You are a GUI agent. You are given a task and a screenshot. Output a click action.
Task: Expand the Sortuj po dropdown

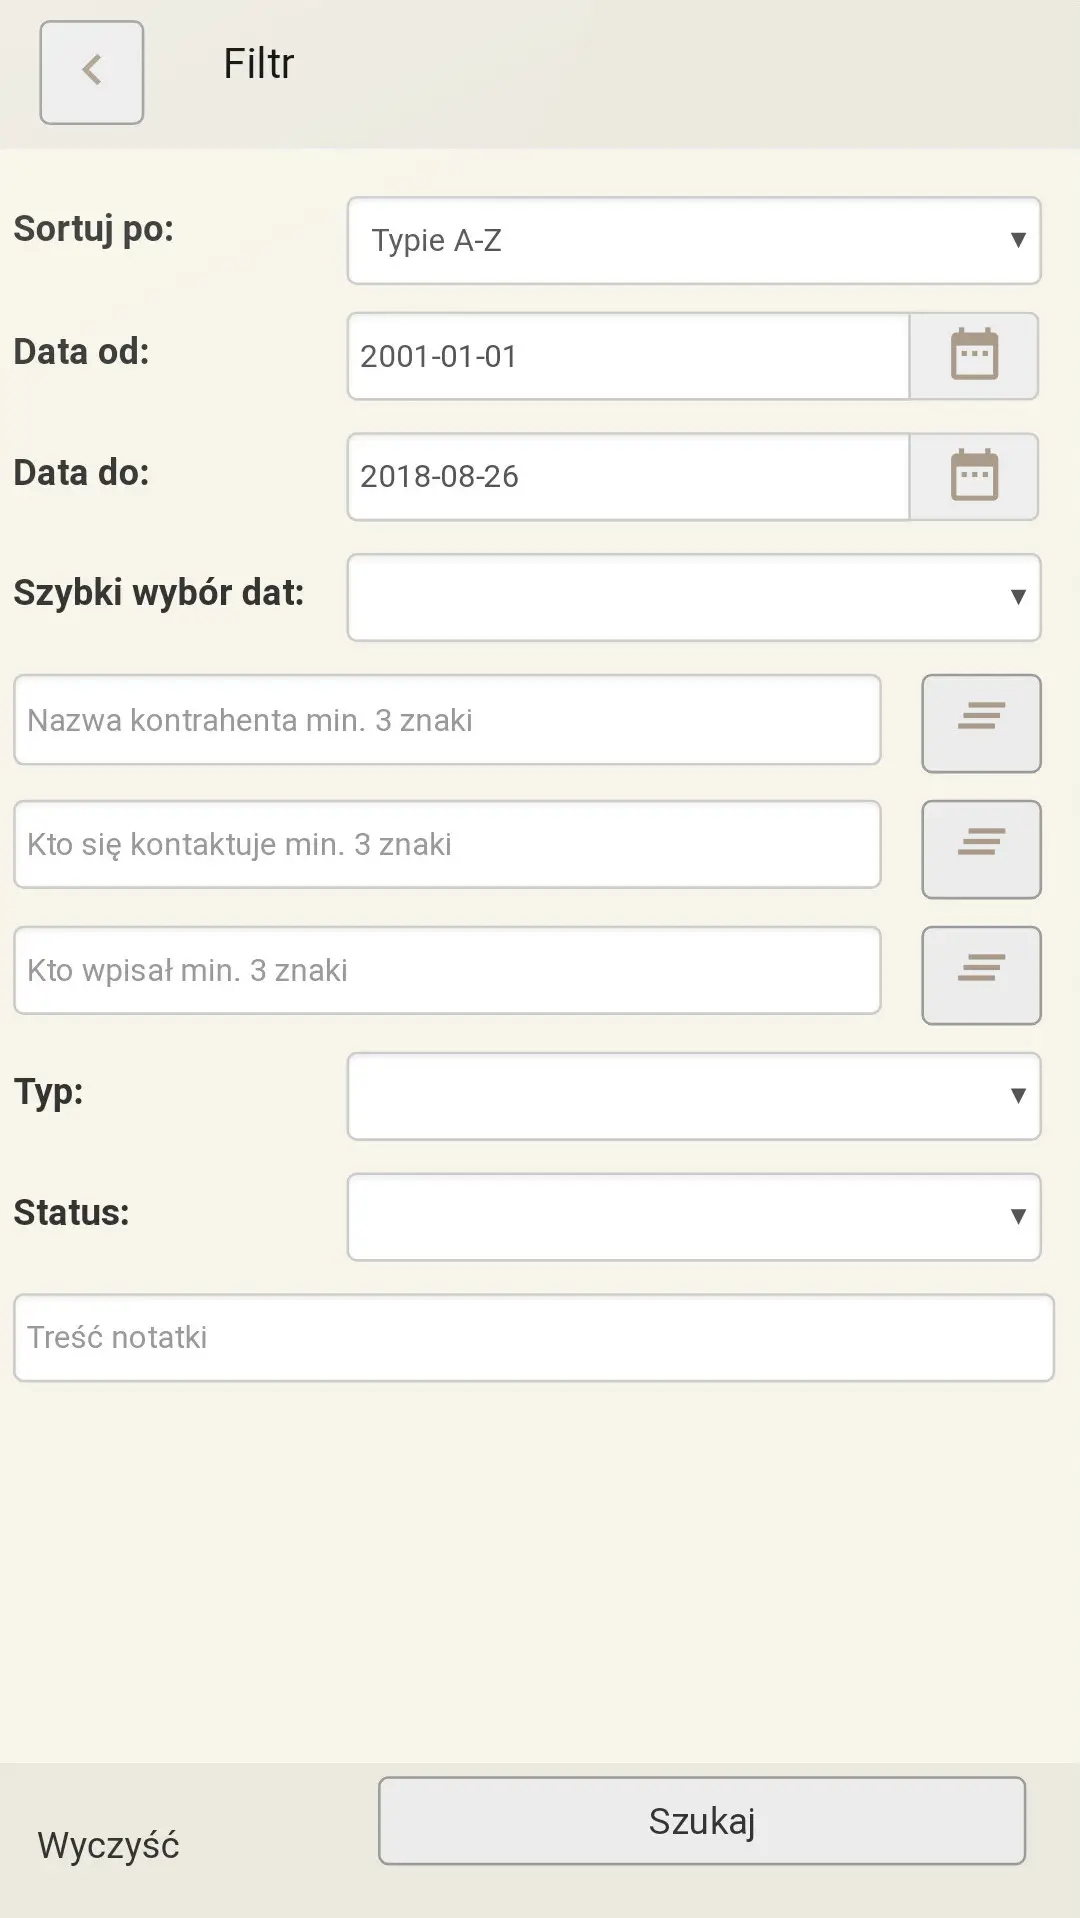click(x=693, y=240)
